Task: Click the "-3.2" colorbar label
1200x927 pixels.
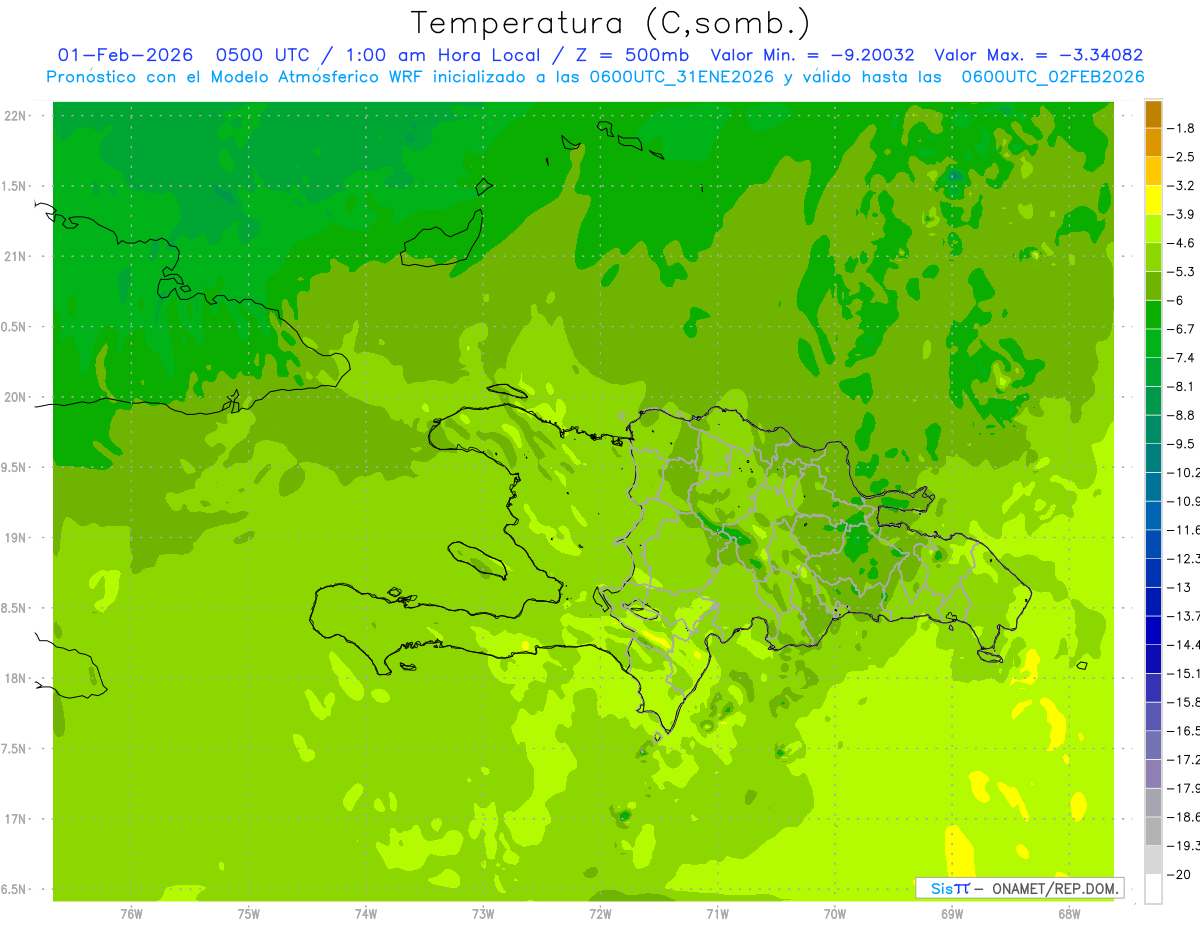Action: (x=1182, y=185)
